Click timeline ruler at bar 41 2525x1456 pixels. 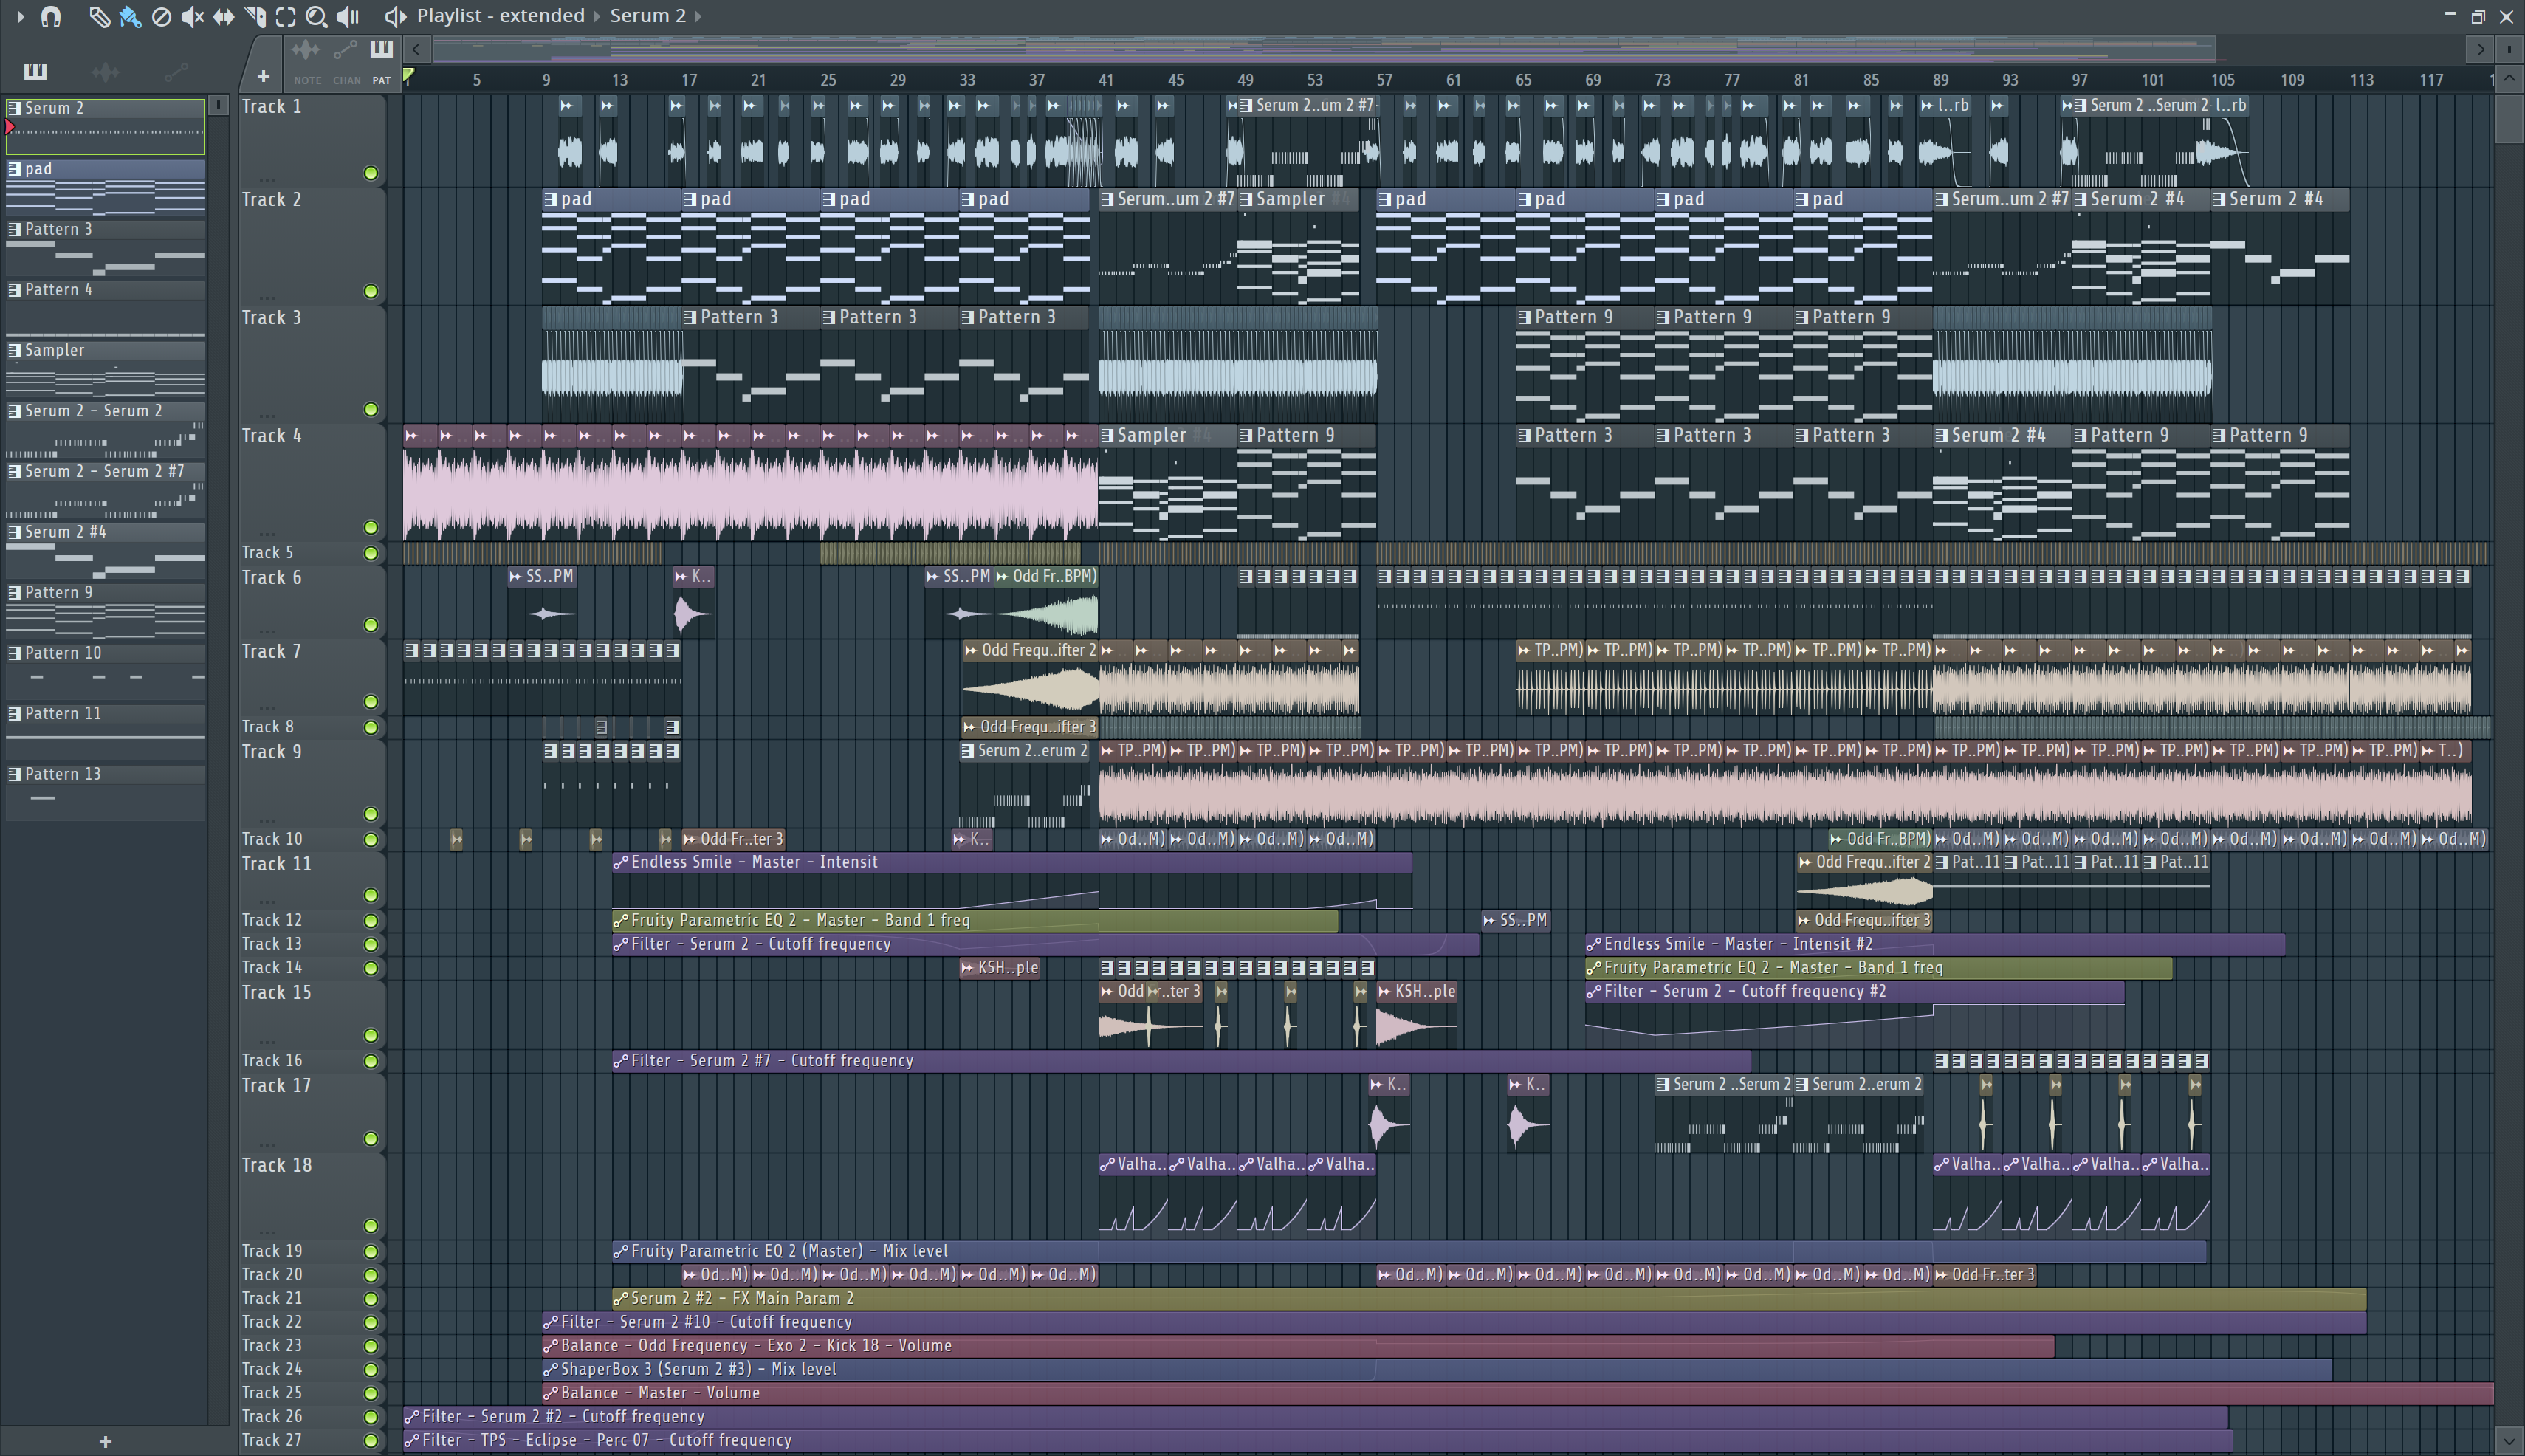1105,80
